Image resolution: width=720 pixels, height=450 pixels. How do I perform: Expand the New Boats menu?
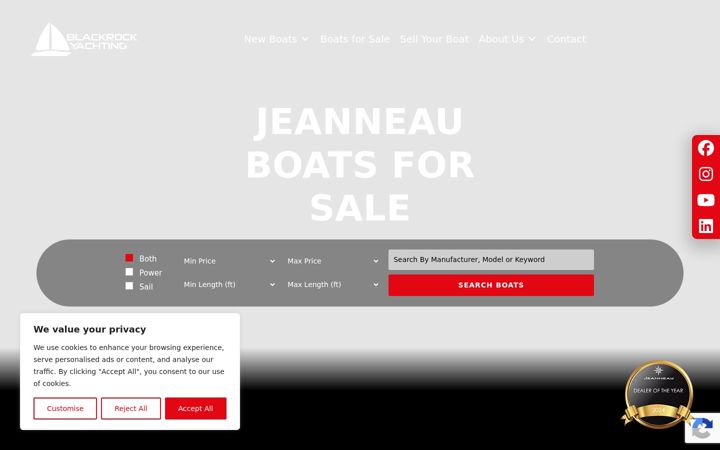[x=276, y=39]
